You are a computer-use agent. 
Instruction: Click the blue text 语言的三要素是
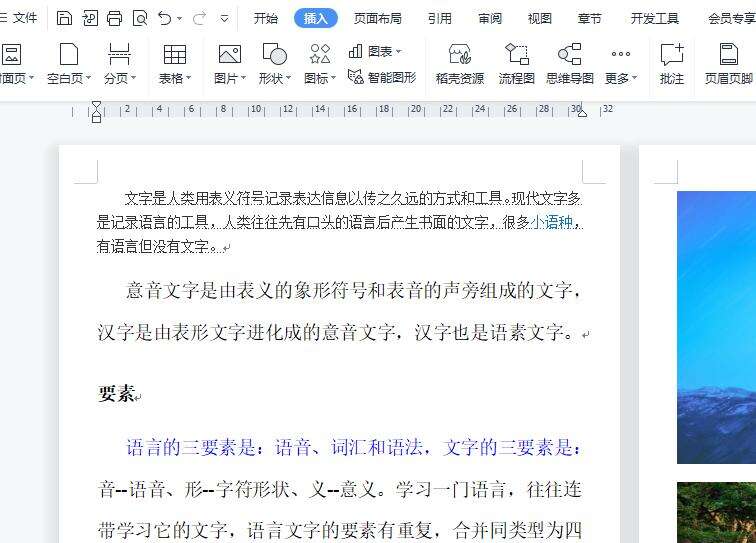(190, 448)
